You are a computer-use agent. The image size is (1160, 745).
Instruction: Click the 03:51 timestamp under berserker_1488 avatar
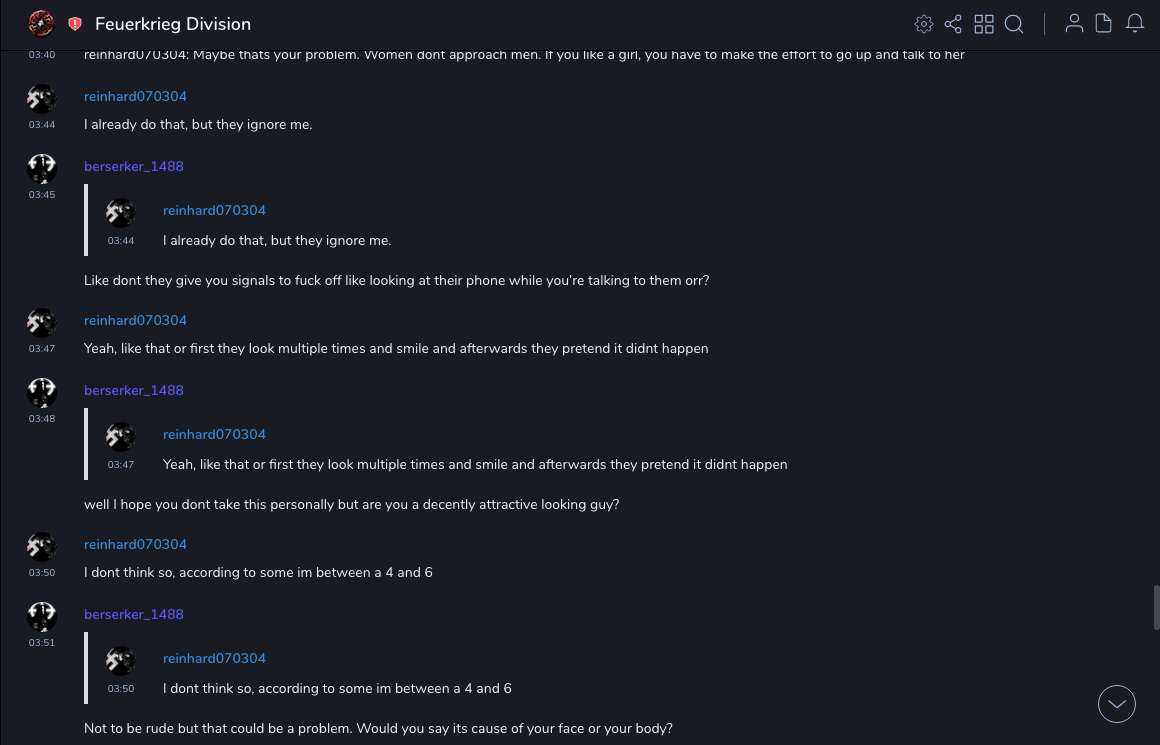point(41,643)
